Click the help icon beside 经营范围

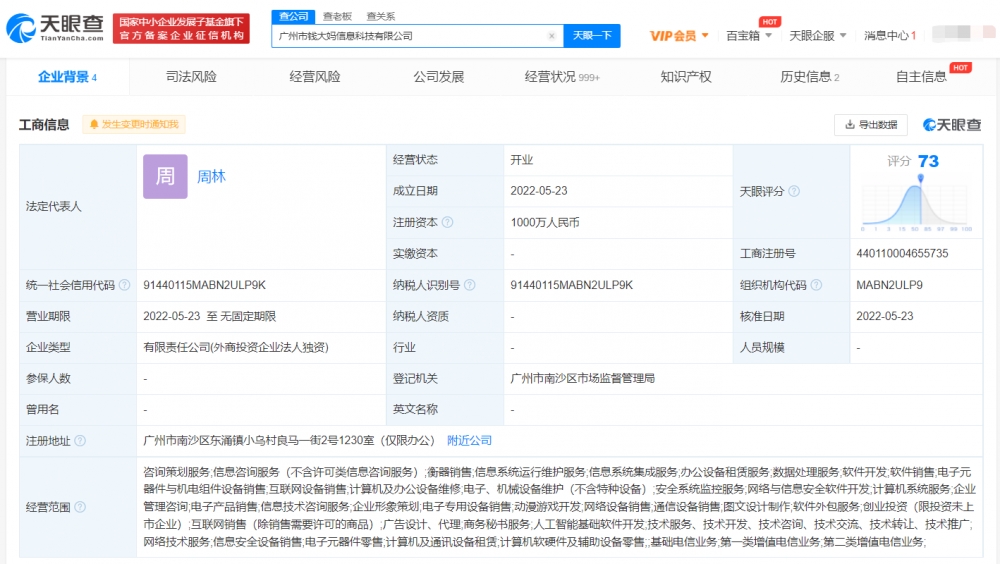[x=80, y=507]
